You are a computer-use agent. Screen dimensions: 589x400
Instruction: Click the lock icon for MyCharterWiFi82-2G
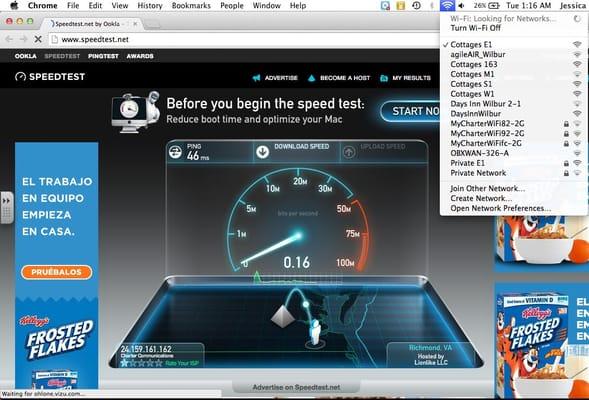click(x=566, y=124)
